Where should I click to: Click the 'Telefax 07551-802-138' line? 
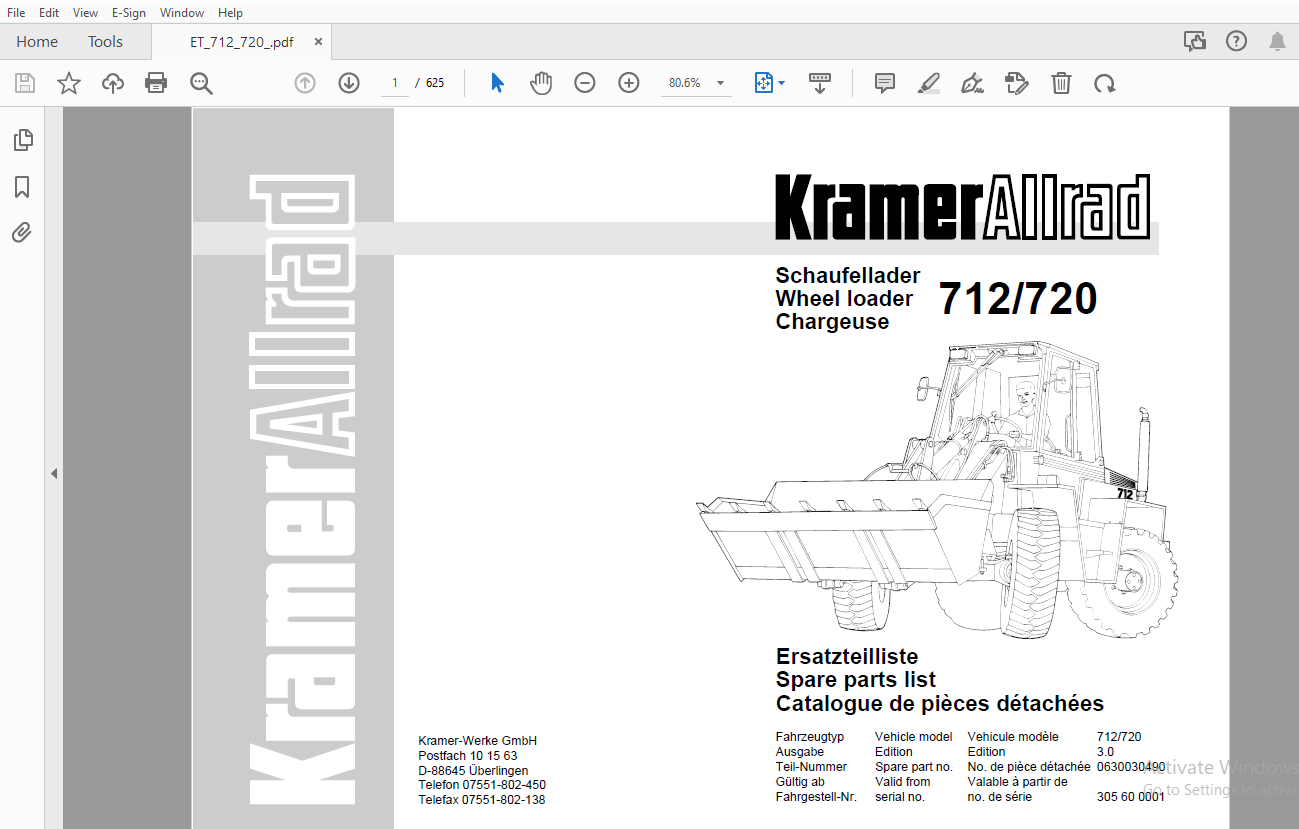(x=482, y=800)
